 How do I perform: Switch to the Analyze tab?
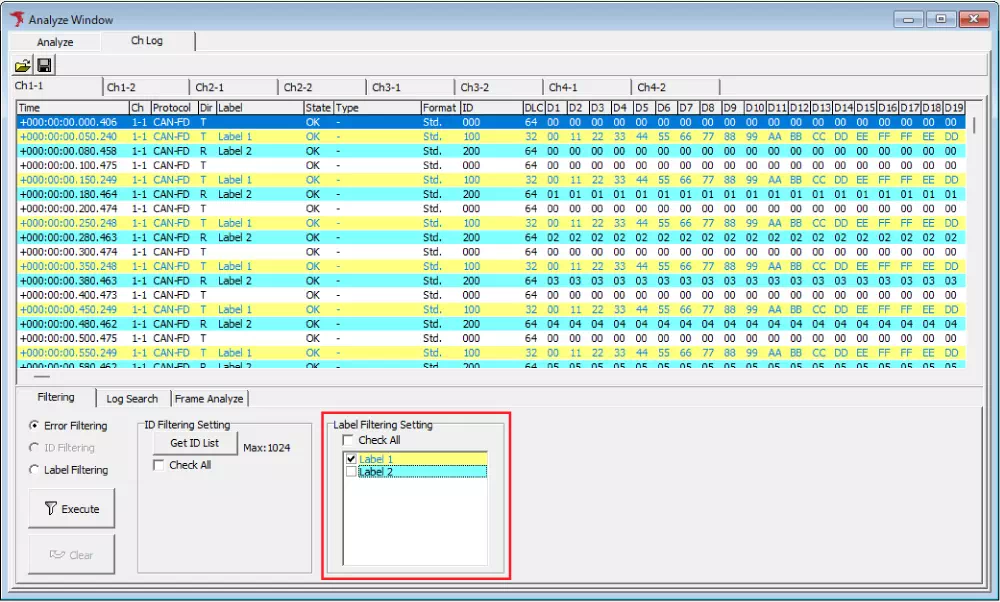click(x=55, y=41)
